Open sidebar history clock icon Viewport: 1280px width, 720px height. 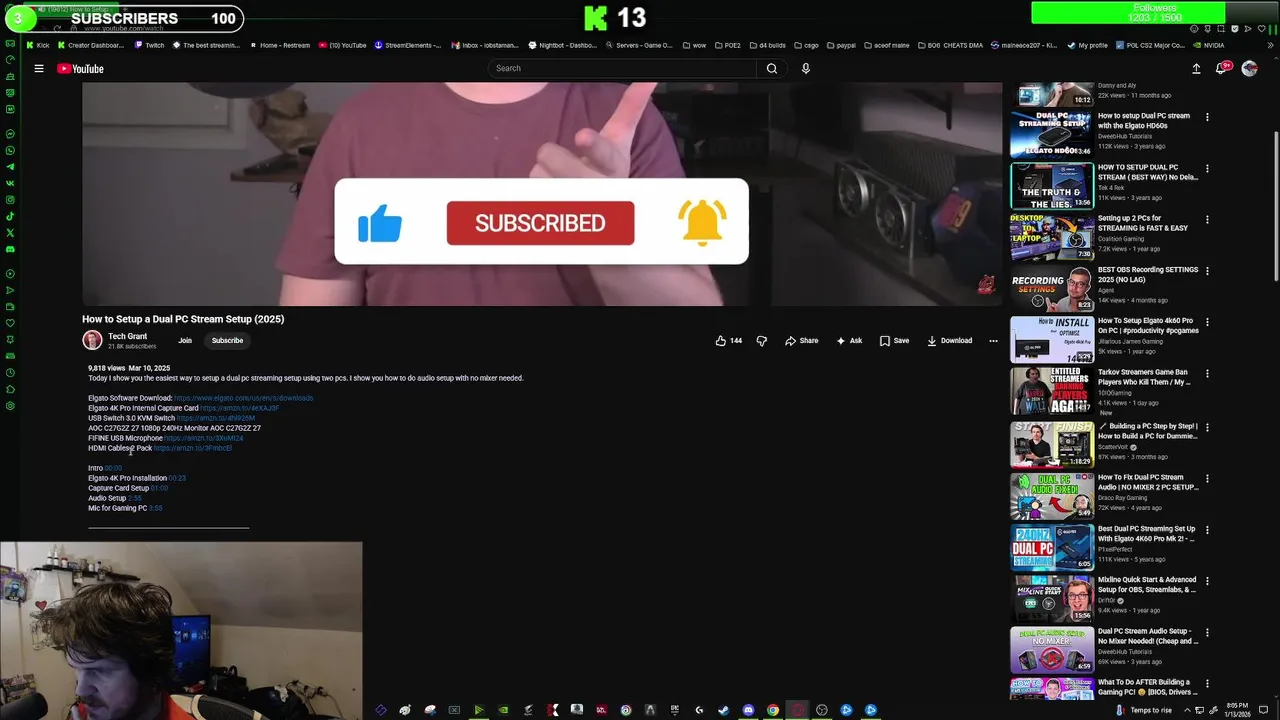click(10, 372)
